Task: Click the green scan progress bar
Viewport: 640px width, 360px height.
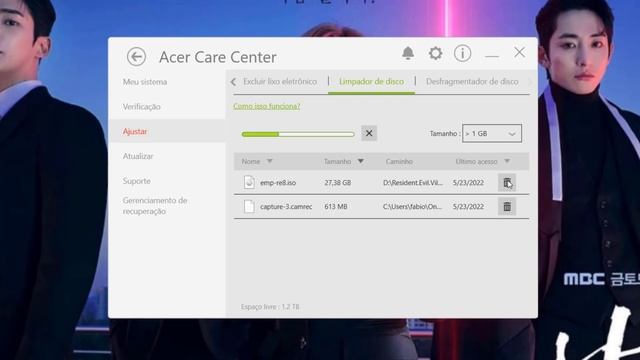Action: 298,134
